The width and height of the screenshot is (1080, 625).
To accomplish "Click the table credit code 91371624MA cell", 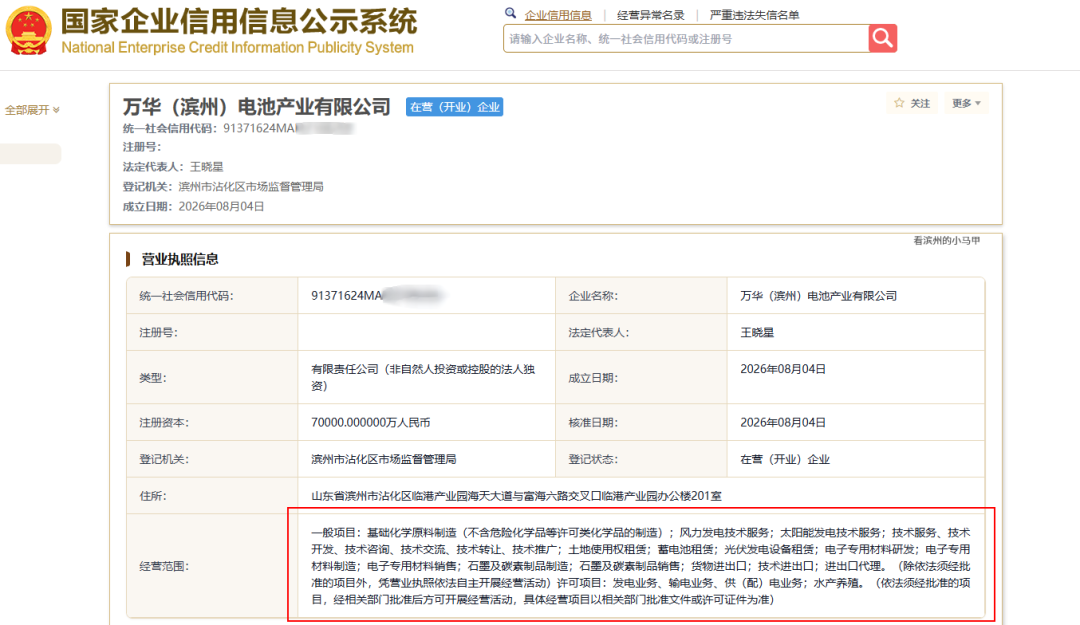I will point(426,296).
